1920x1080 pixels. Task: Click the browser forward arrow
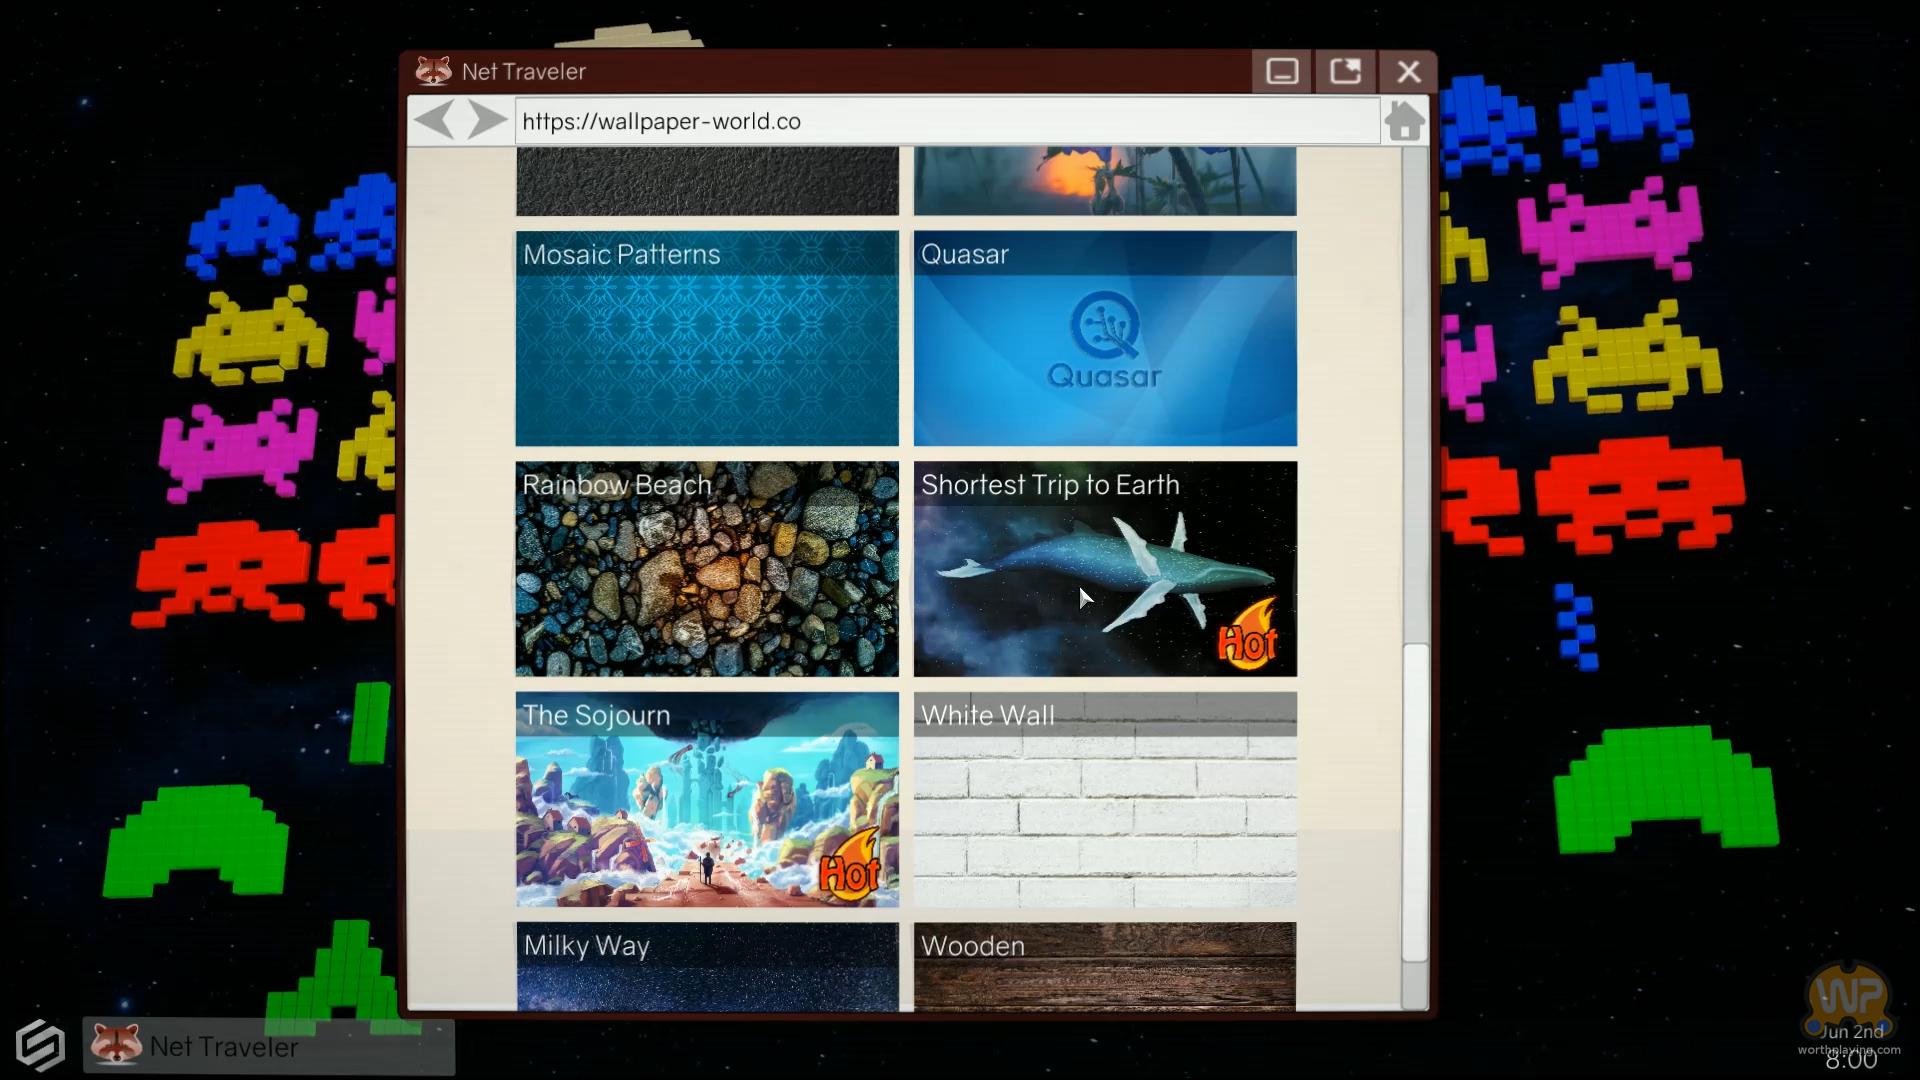pyautogui.click(x=488, y=120)
